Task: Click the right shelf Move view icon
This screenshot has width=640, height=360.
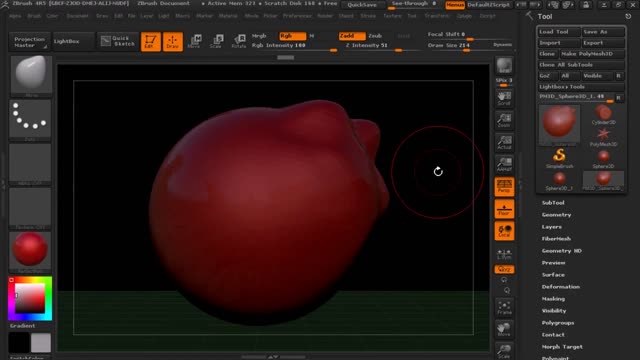Action: tap(504, 330)
